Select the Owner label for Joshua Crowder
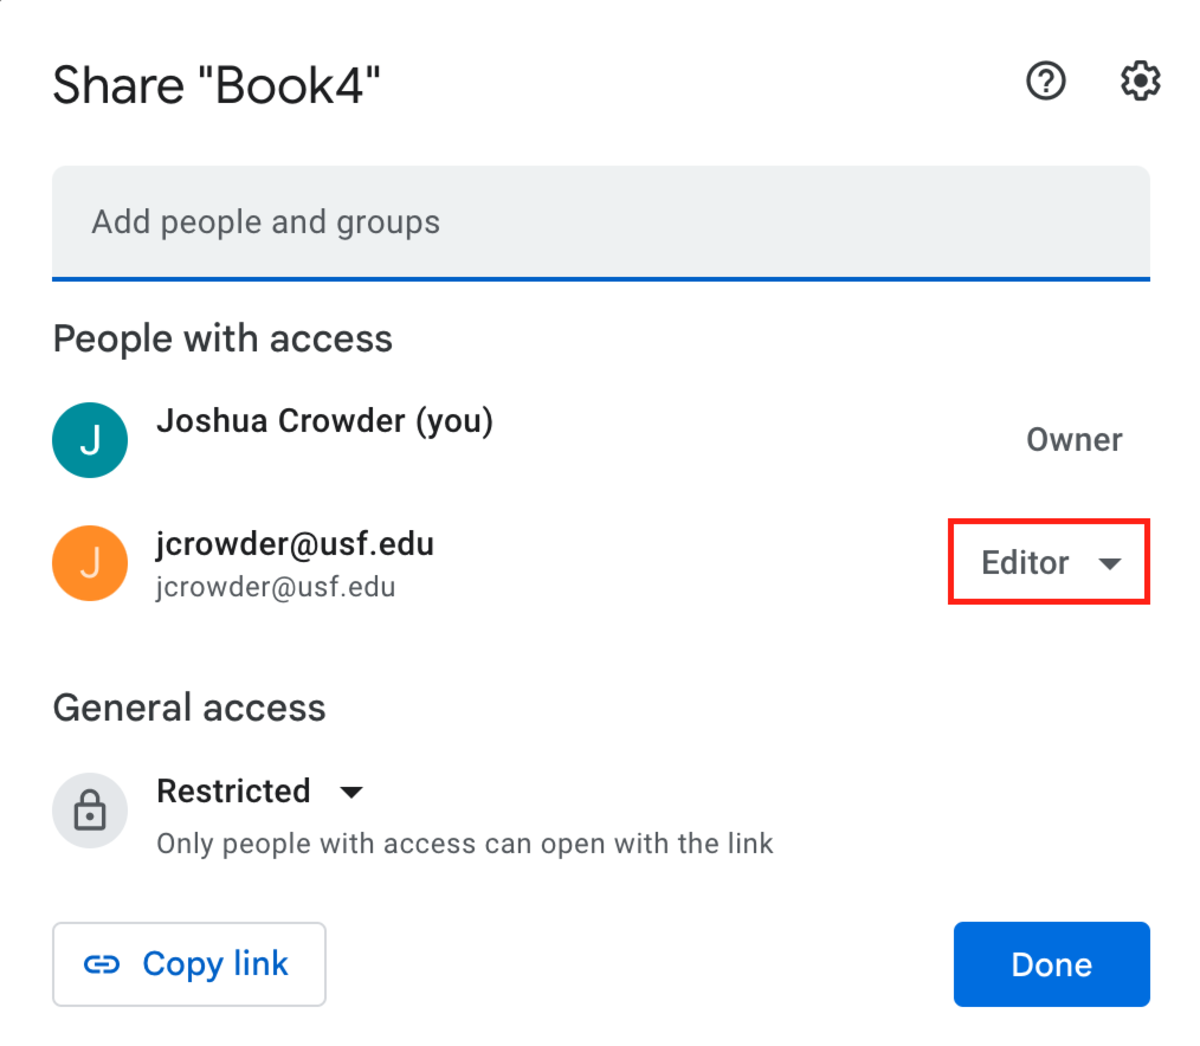The height and width of the screenshot is (1046, 1200). pos(1074,439)
